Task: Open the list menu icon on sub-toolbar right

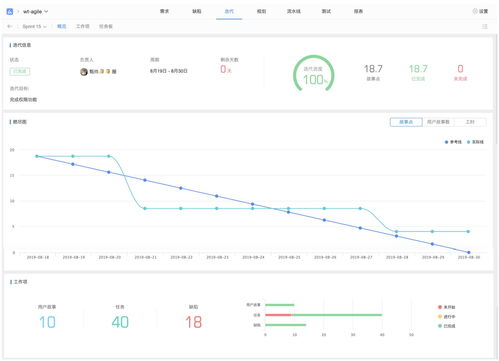Action: point(485,26)
